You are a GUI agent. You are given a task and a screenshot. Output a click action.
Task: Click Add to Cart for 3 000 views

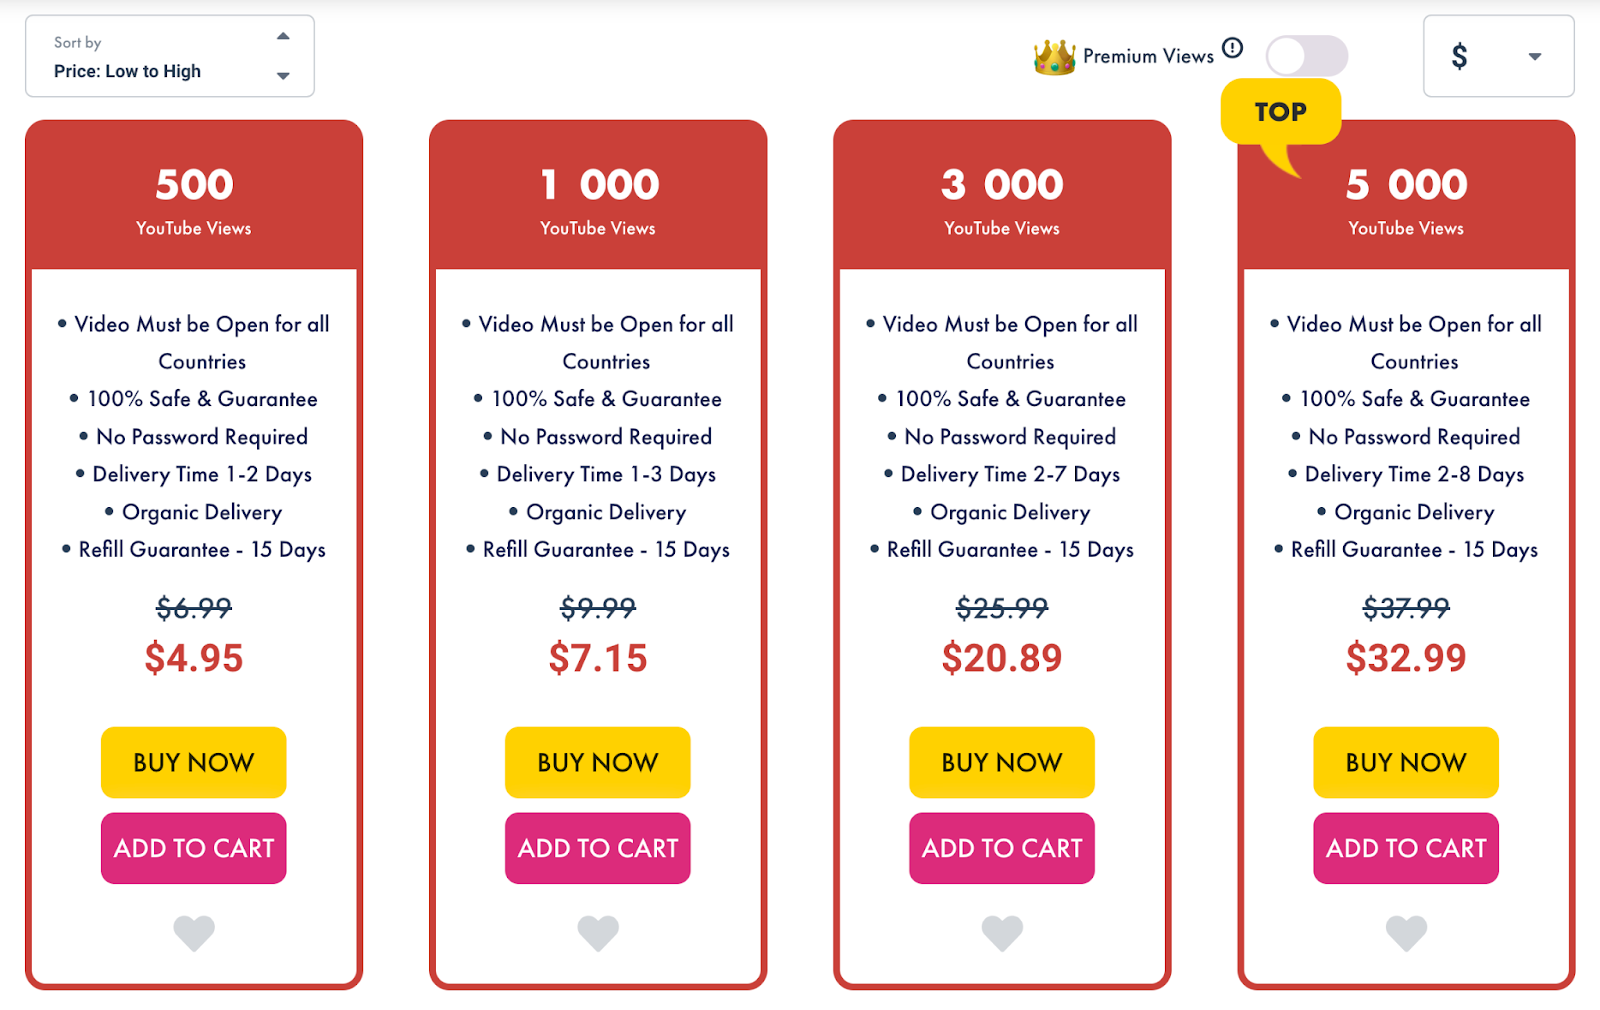pyautogui.click(x=1002, y=848)
